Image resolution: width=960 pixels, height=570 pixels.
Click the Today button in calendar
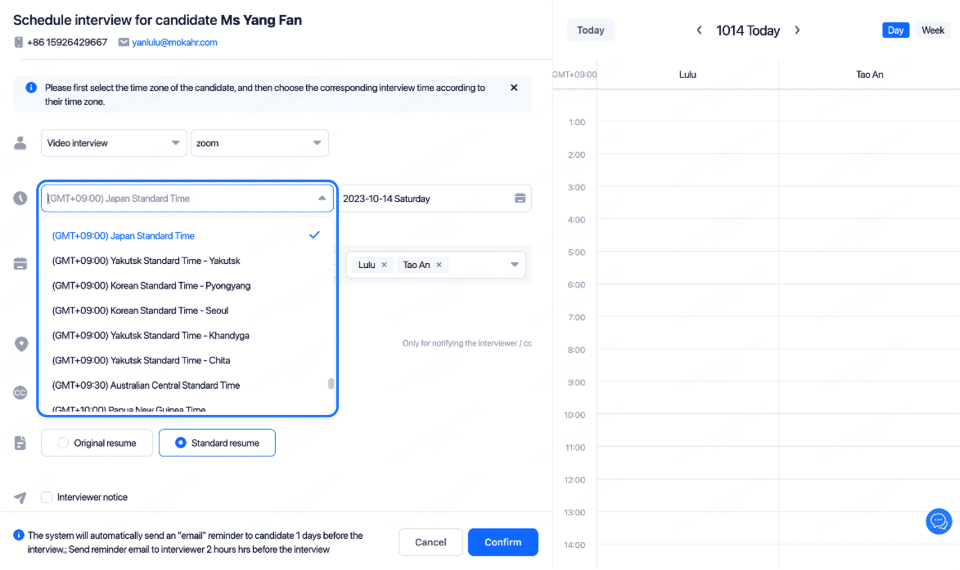coord(590,30)
